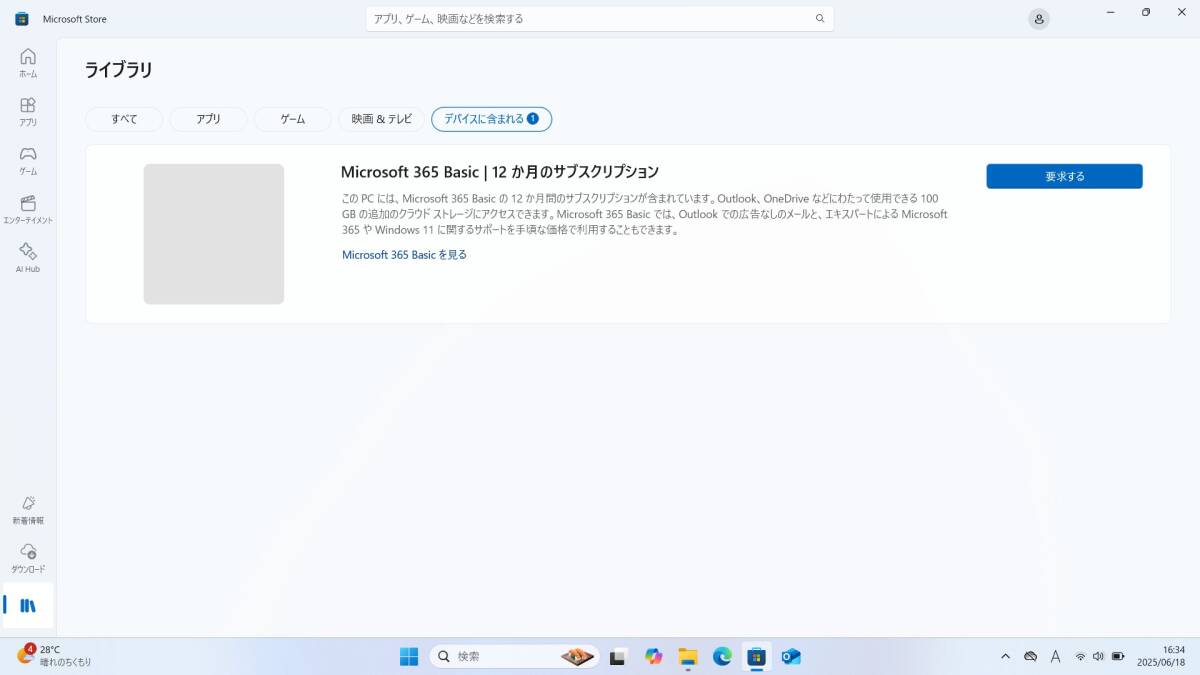Viewport: 1200px width, 675px height.
Task: Click the Microsoft 365 Basic subscription title
Action: (x=500, y=172)
